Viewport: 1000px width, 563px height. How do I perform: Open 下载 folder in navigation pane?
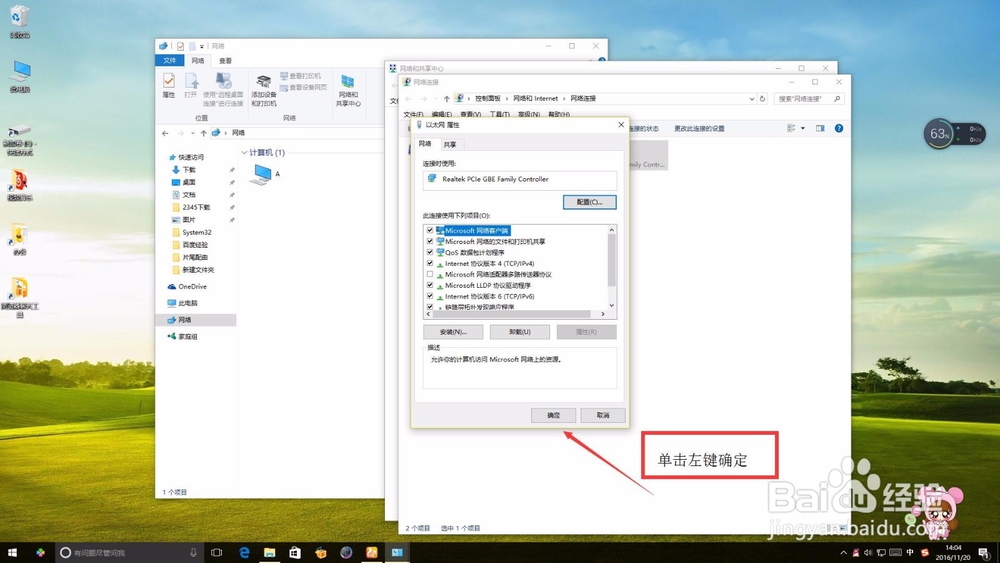(184, 170)
